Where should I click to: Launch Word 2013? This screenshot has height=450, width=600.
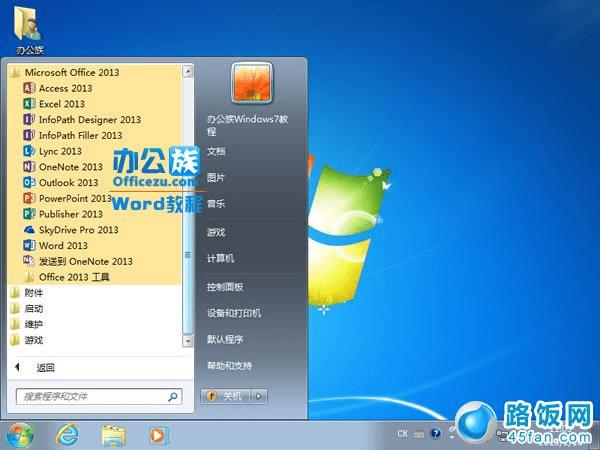[x=55, y=245]
